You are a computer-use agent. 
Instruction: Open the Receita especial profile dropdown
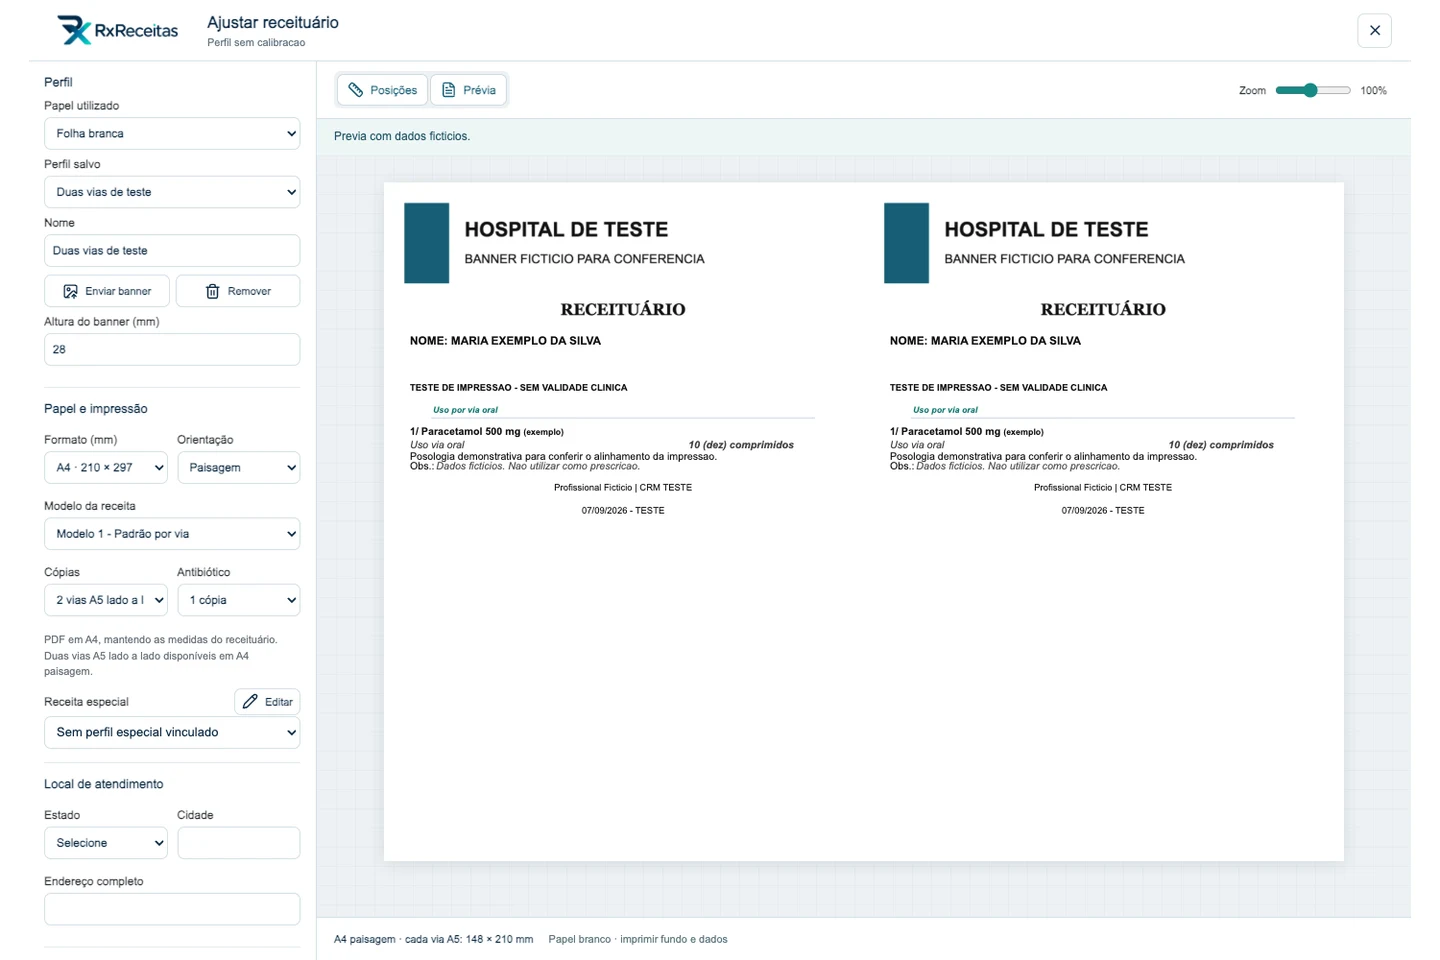tap(172, 733)
